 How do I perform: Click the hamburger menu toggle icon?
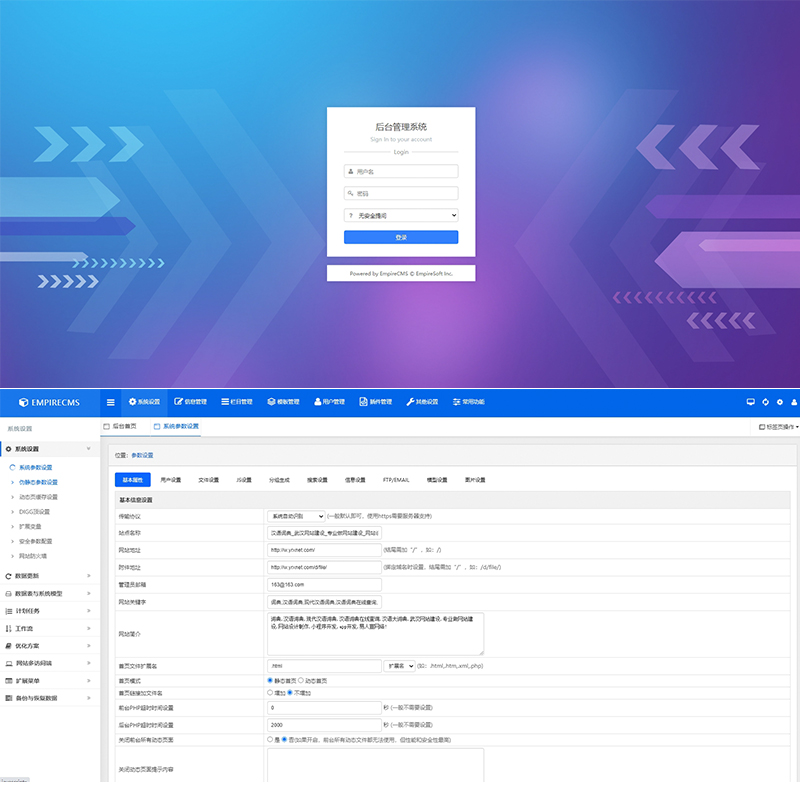click(111, 402)
